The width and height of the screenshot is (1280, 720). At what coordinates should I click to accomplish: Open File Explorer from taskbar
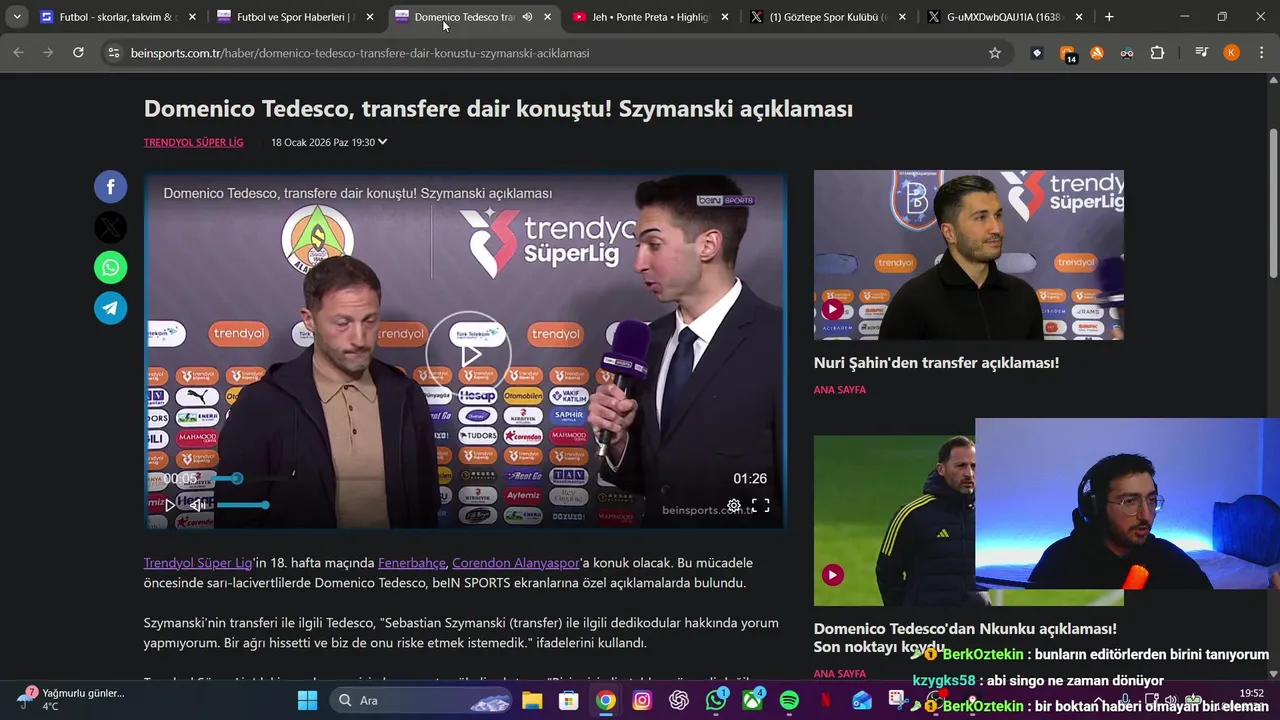532,700
